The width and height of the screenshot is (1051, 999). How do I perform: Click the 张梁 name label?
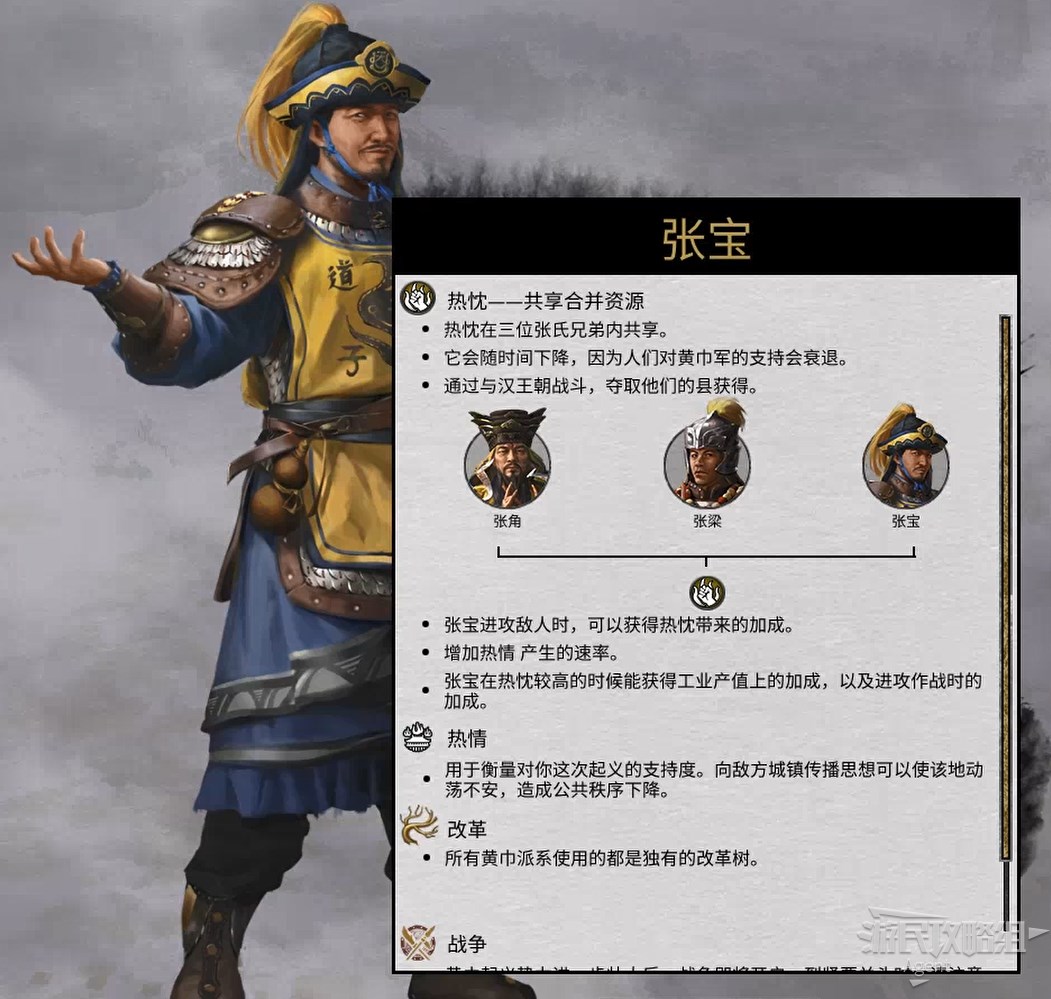click(707, 521)
